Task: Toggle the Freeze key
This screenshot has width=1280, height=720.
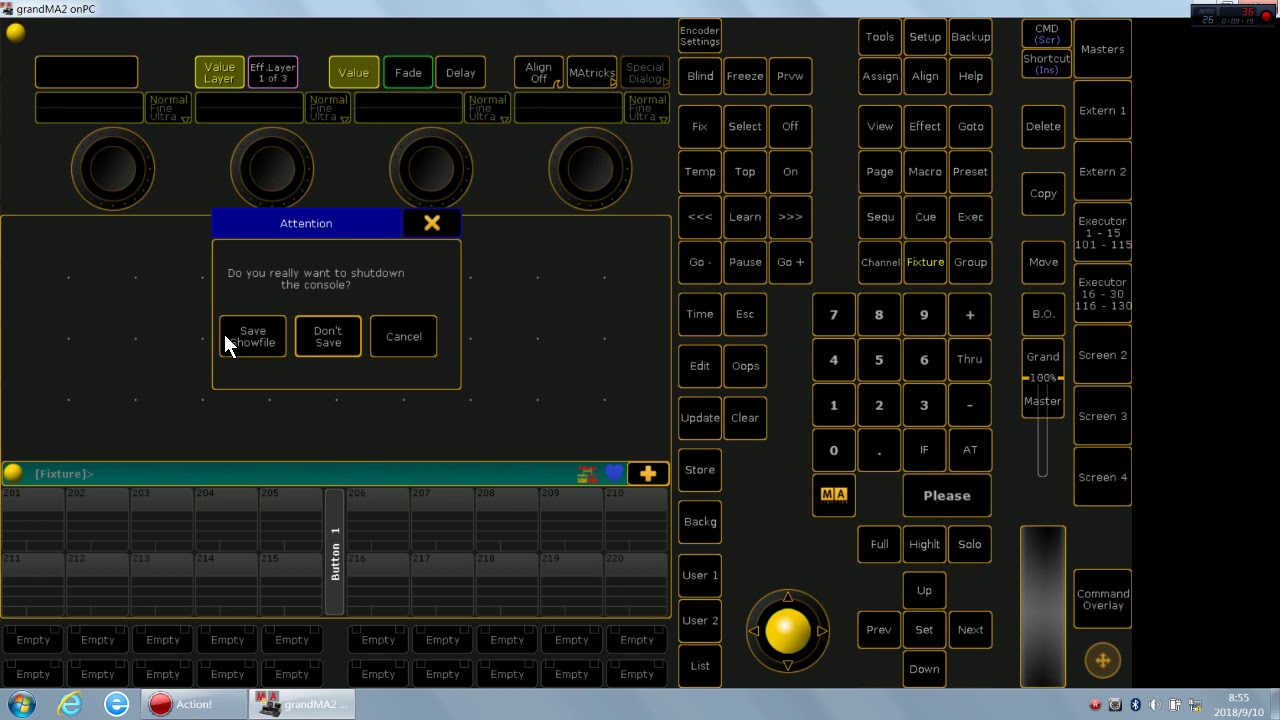Action: [x=745, y=76]
